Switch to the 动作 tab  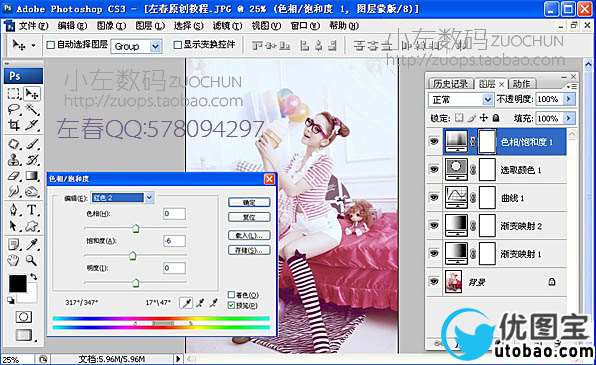coord(522,84)
